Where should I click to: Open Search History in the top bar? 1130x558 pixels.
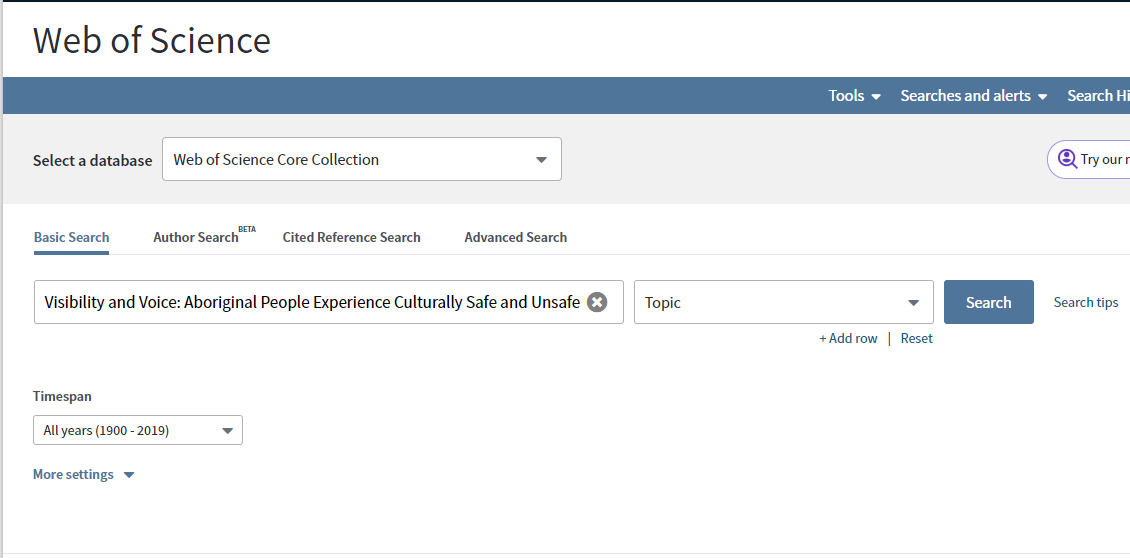pos(1098,96)
